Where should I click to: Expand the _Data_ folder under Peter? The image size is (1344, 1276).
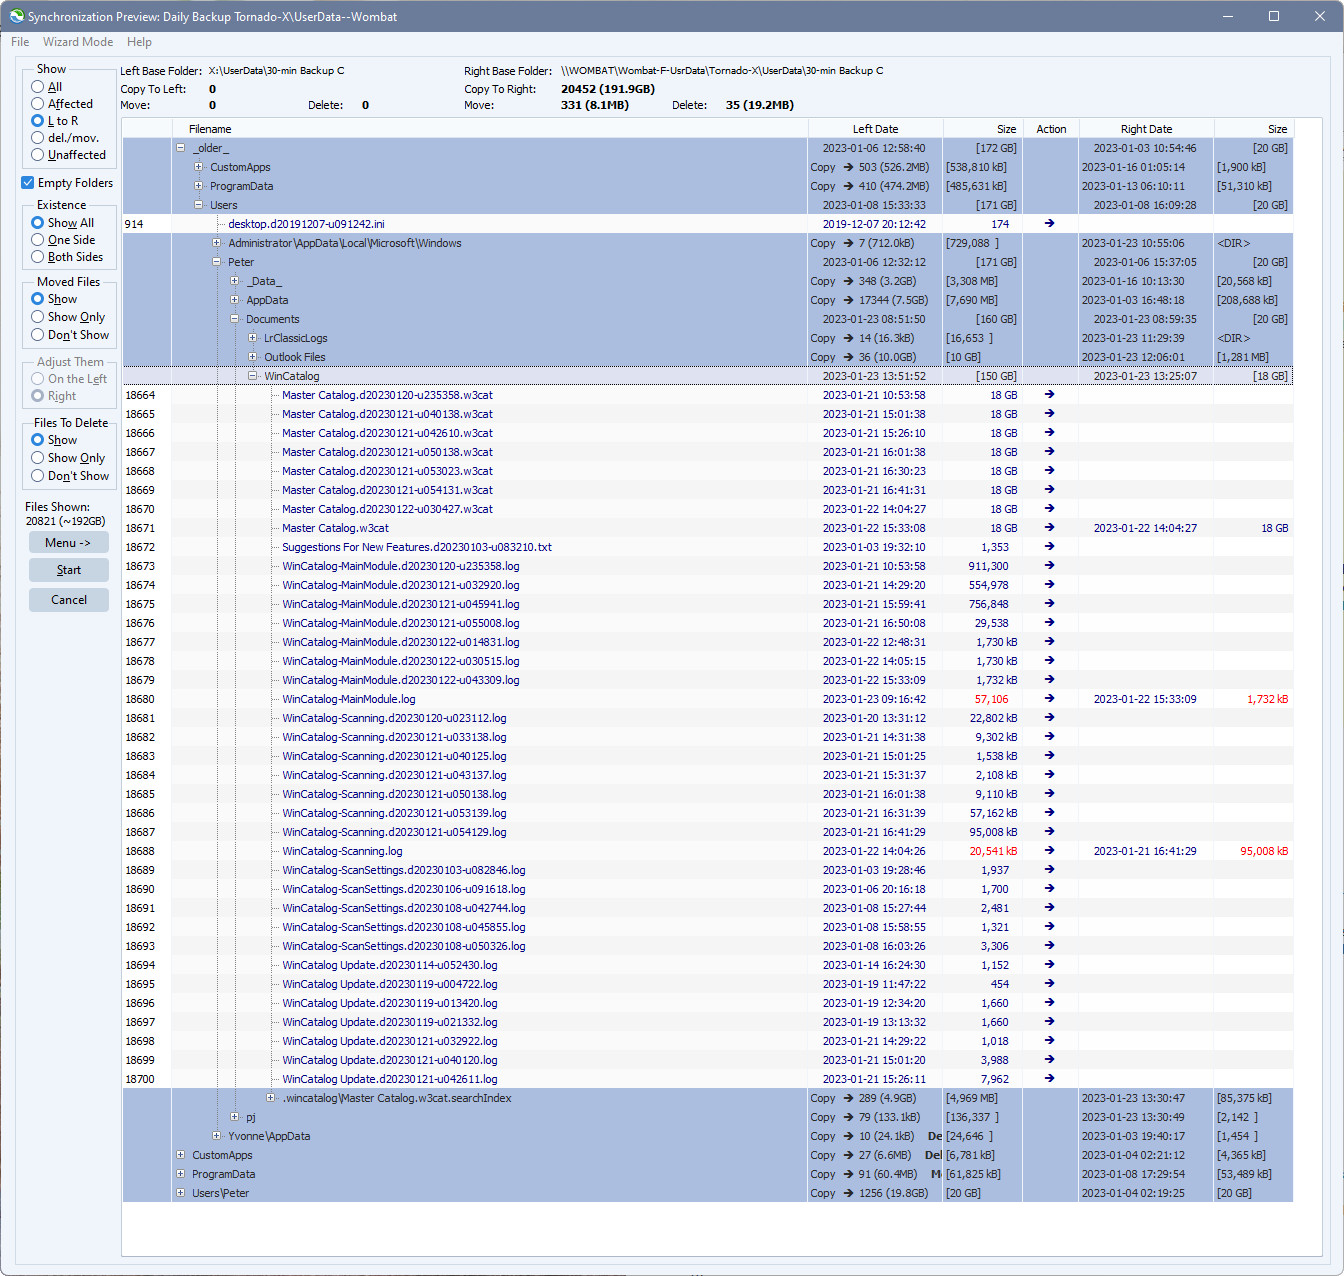235,281
